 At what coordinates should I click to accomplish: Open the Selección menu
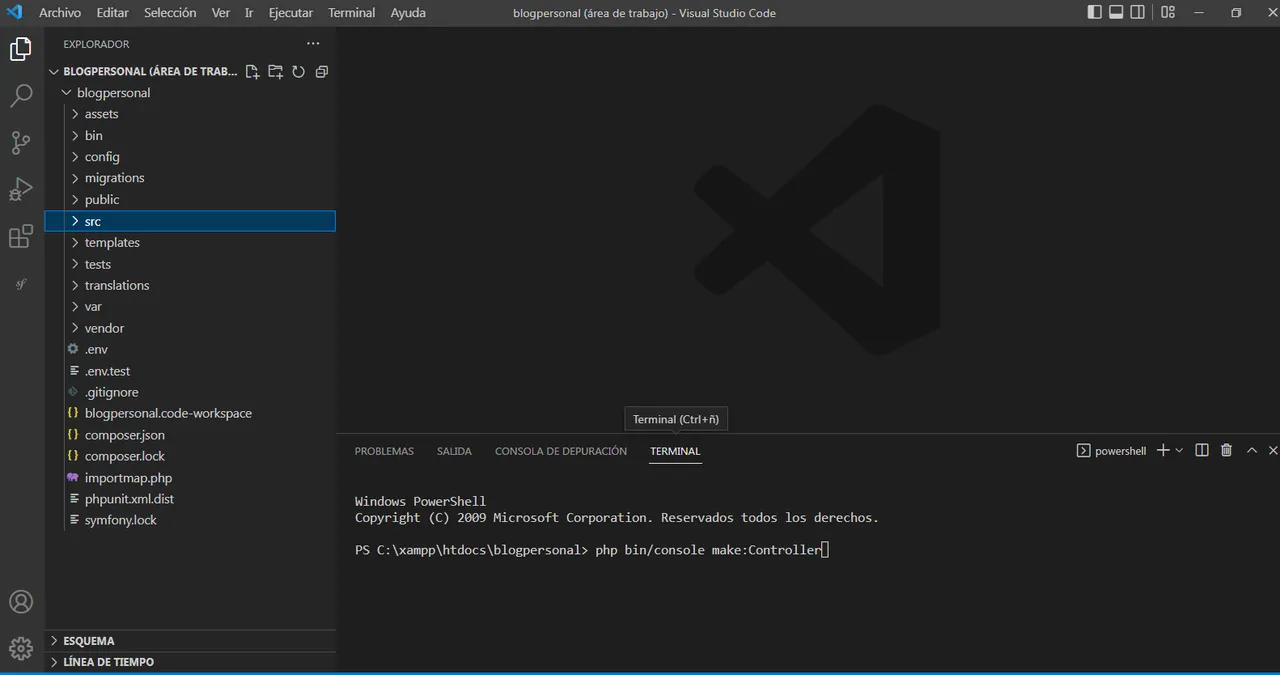[x=170, y=13]
